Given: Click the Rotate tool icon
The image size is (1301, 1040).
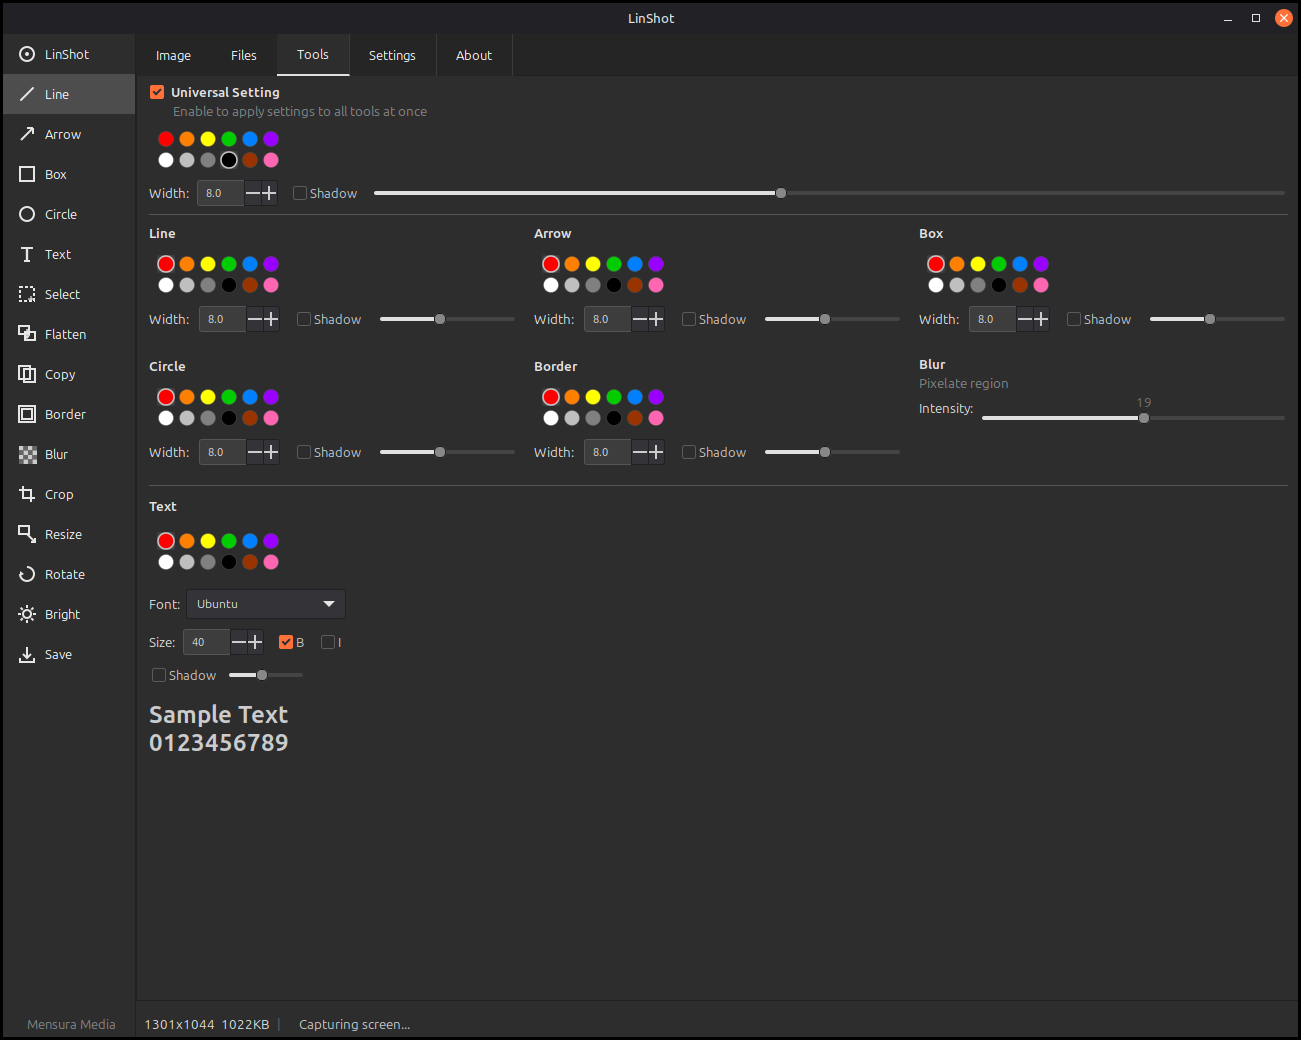Looking at the screenshot, I should (x=27, y=574).
